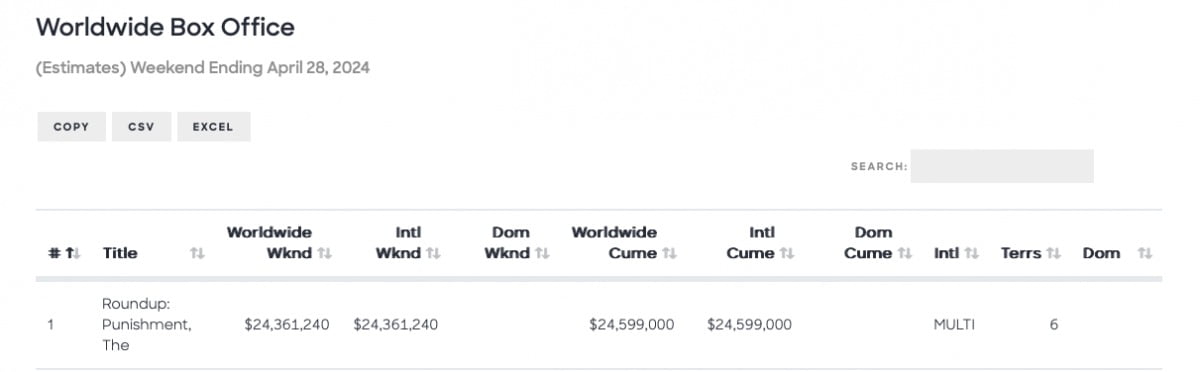Screen dimensions: 1200x372
Task: Sort table by Dom Wknd arrows
Action: point(542,254)
